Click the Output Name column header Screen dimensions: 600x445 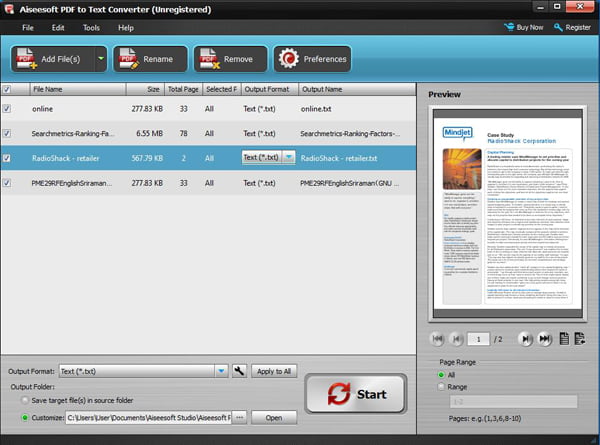point(357,89)
